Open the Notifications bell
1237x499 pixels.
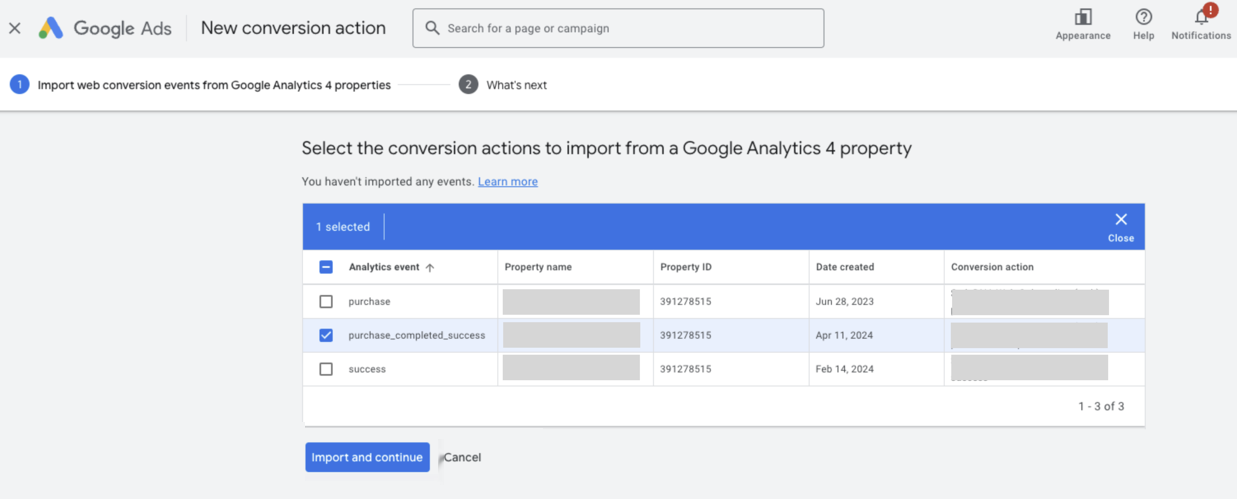click(x=1201, y=18)
